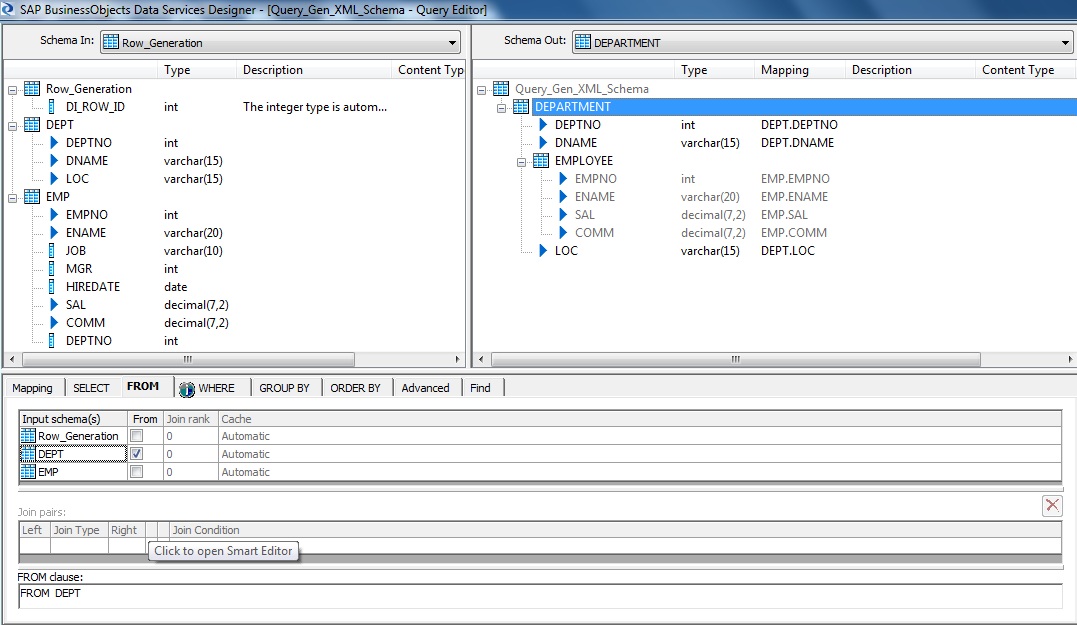The width and height of the screenshot is (1077, 625).
Task: Click the DI_ROW_ID column icon
Action: (52, 106)
